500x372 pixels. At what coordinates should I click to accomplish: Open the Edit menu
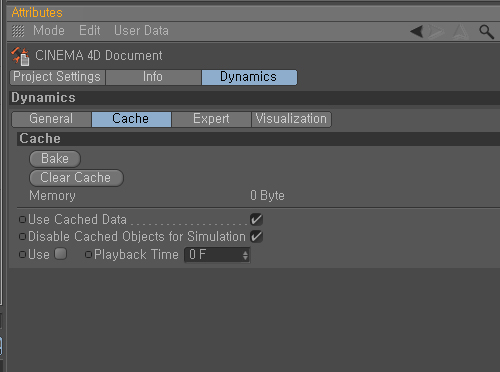tap(90, 31)
